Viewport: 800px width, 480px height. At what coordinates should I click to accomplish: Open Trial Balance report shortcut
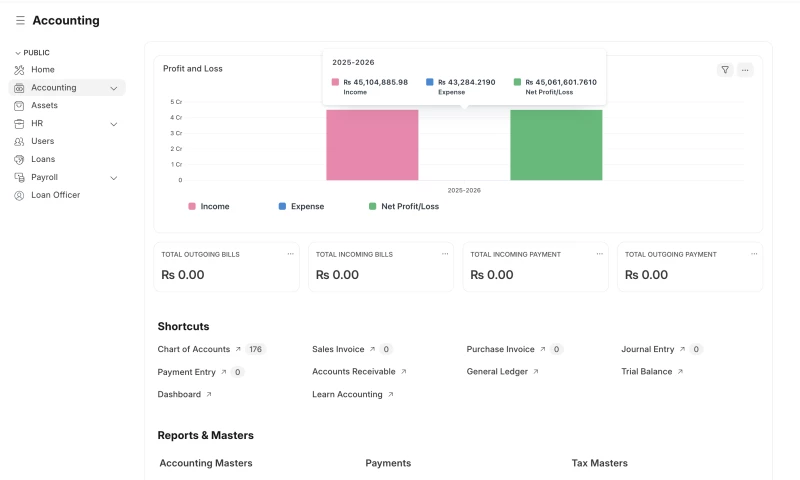pyautogui.click(x=646, y=372)
